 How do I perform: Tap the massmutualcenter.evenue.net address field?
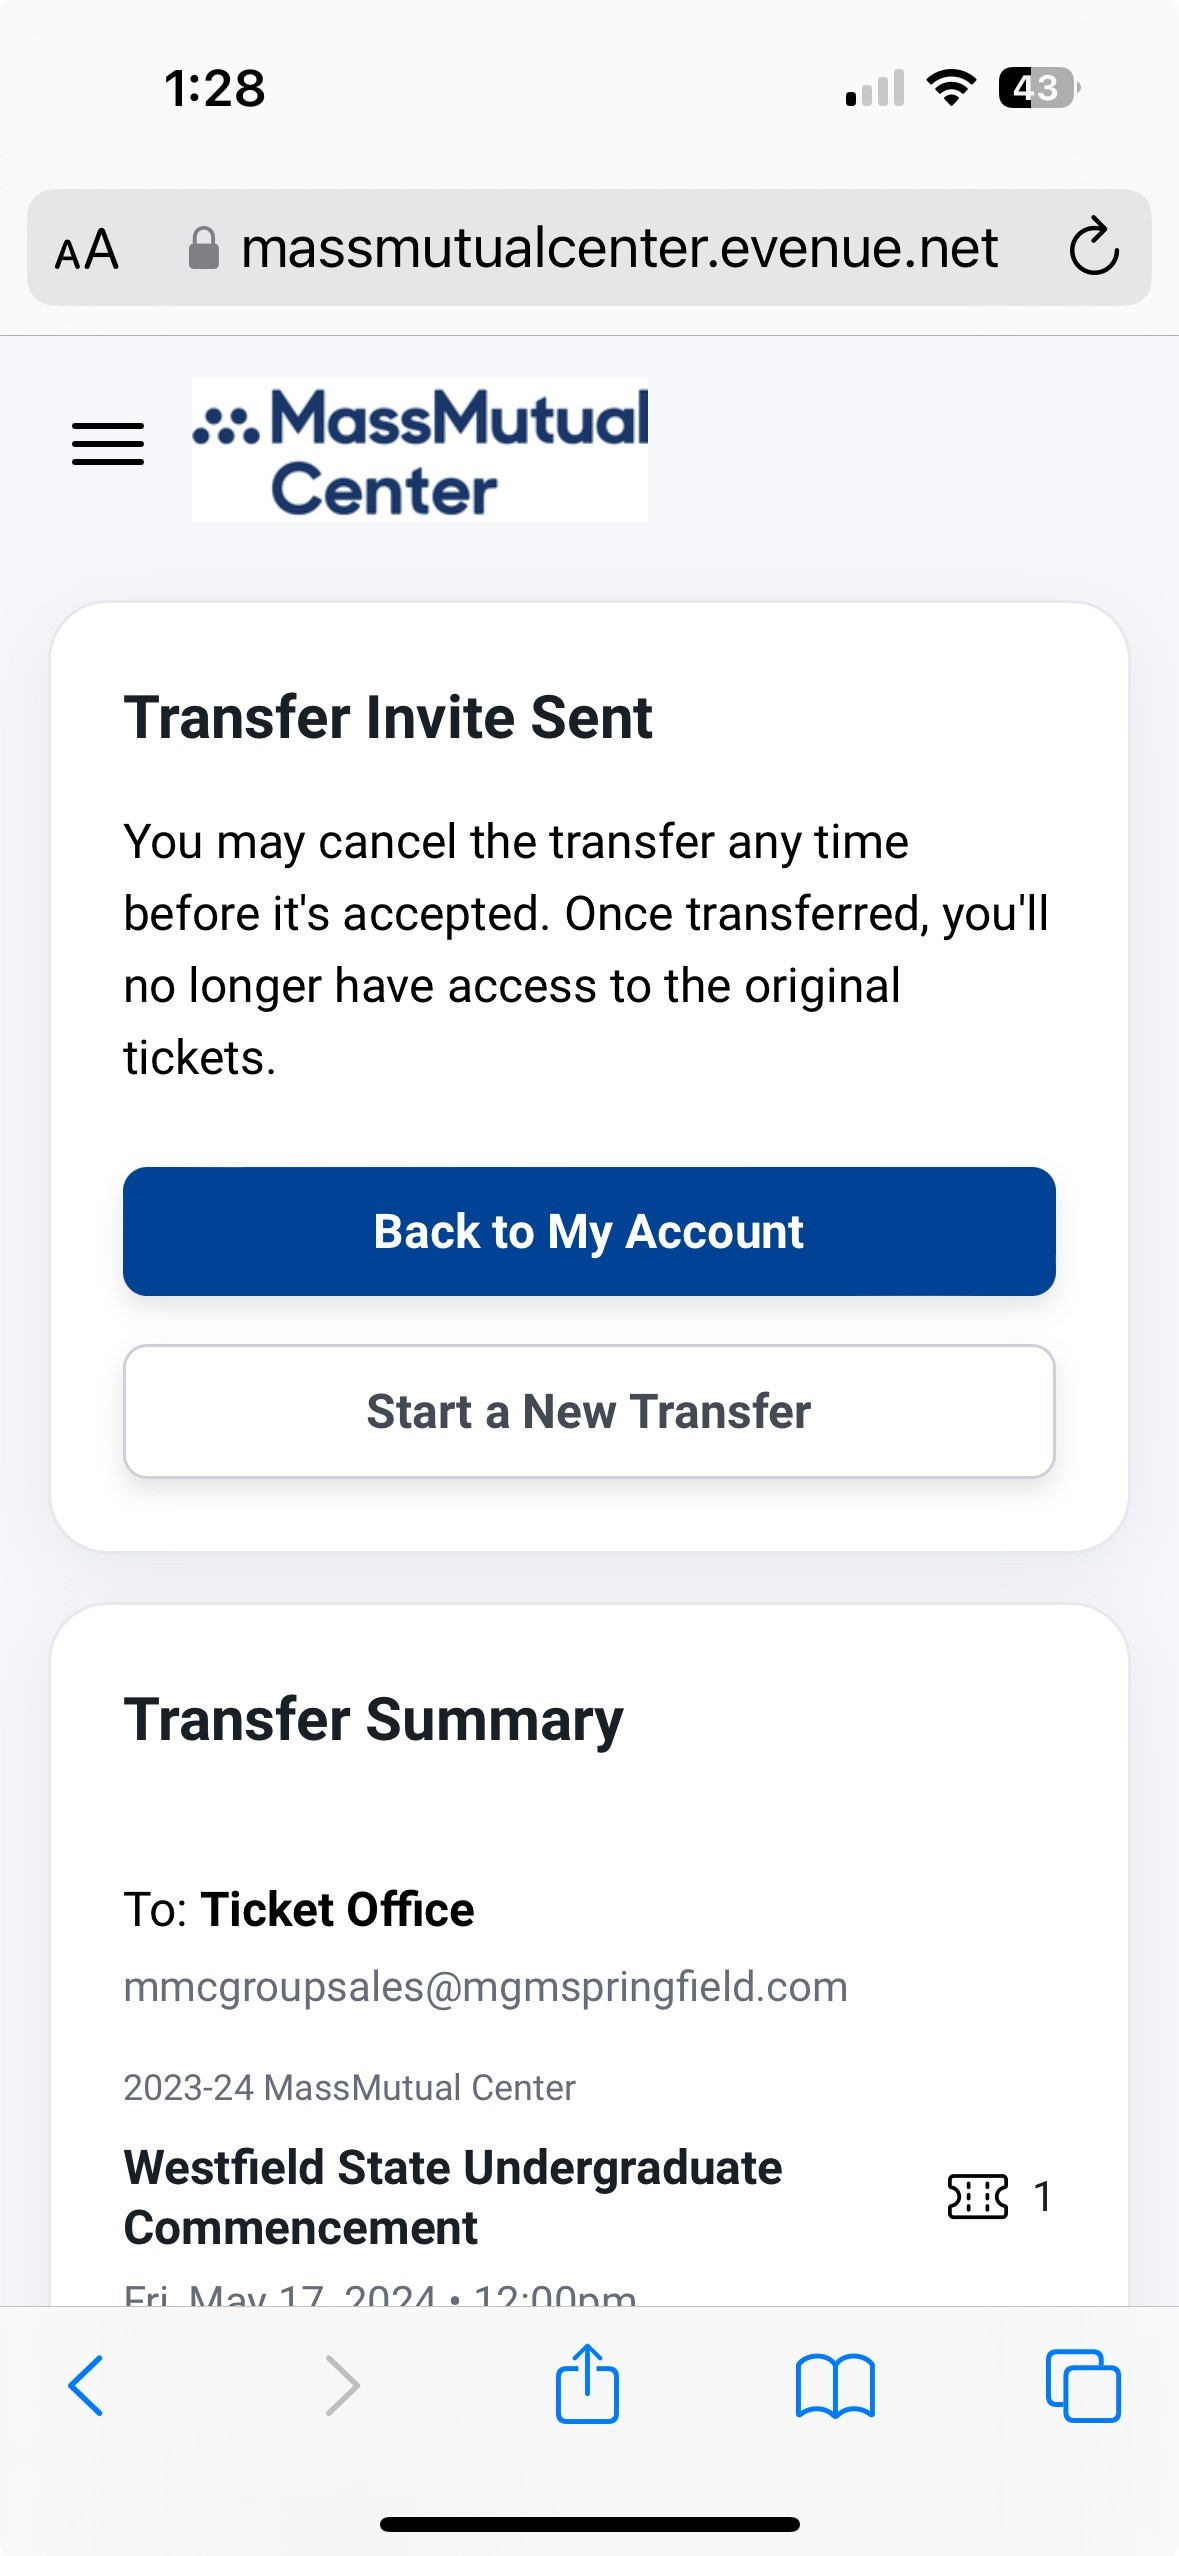619,248
